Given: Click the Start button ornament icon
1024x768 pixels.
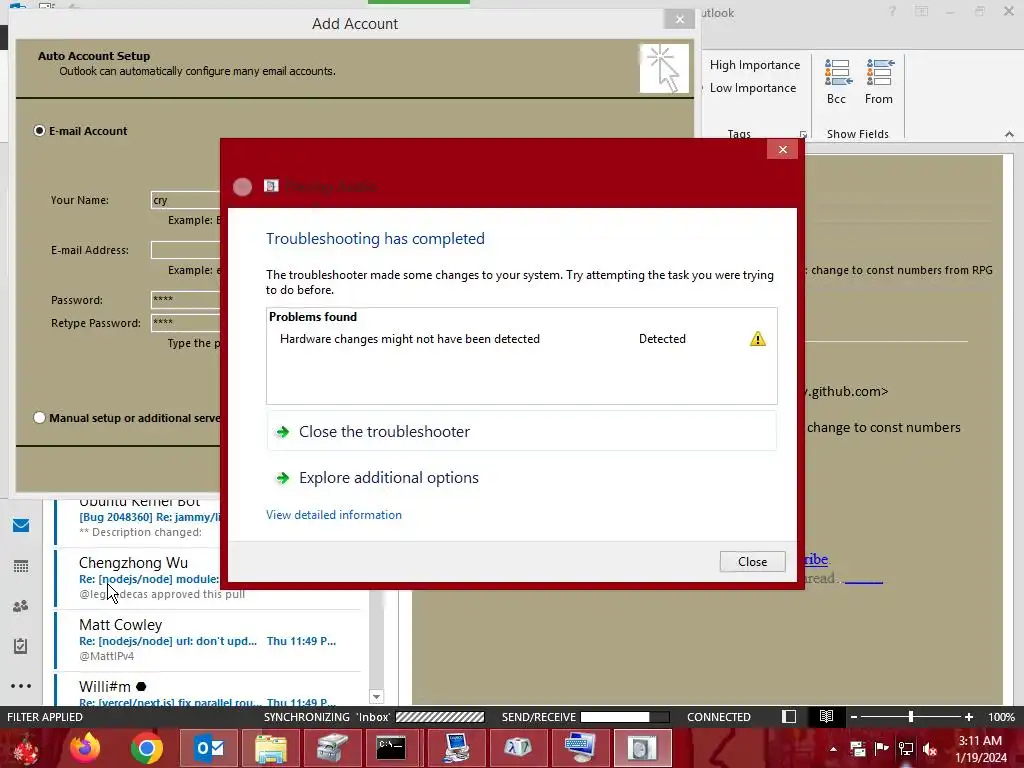Looking at the screenshot, I should click(26, 749).
